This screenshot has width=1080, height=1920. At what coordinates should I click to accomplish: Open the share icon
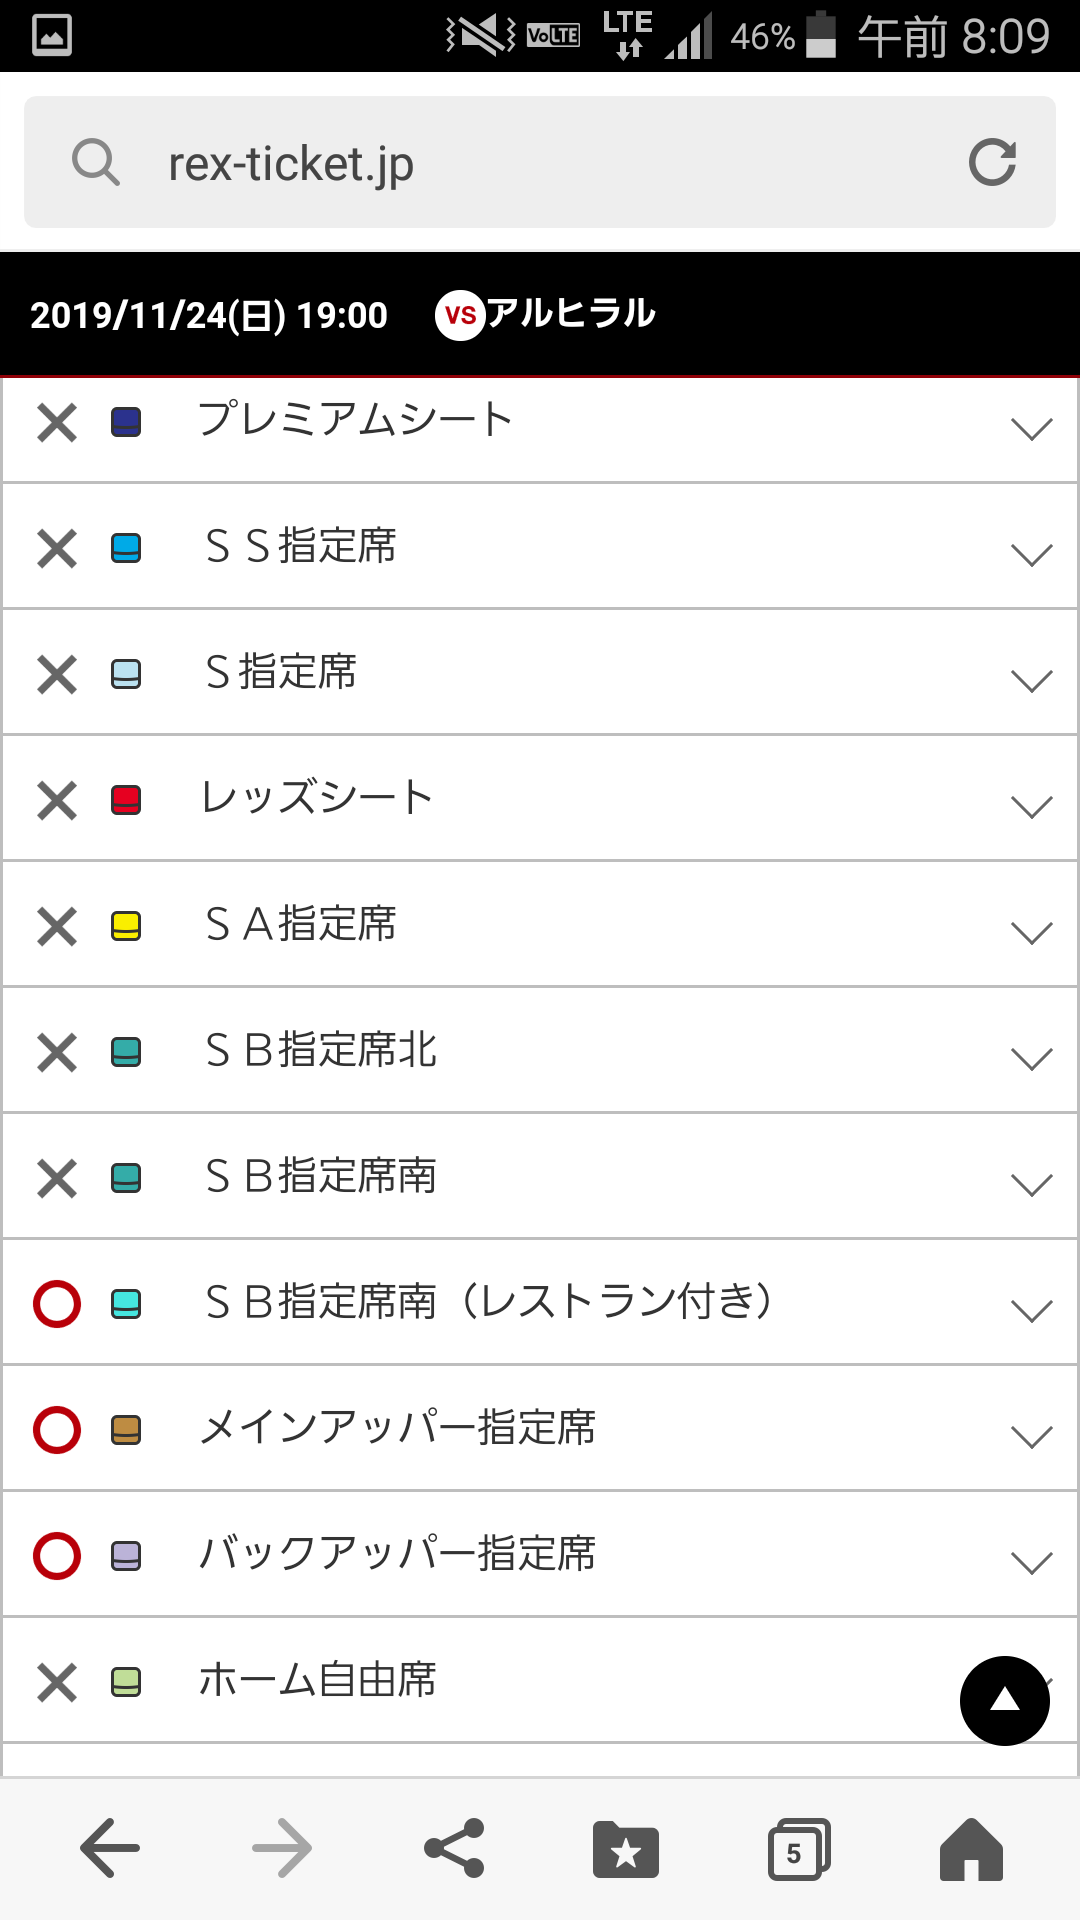455,1848
